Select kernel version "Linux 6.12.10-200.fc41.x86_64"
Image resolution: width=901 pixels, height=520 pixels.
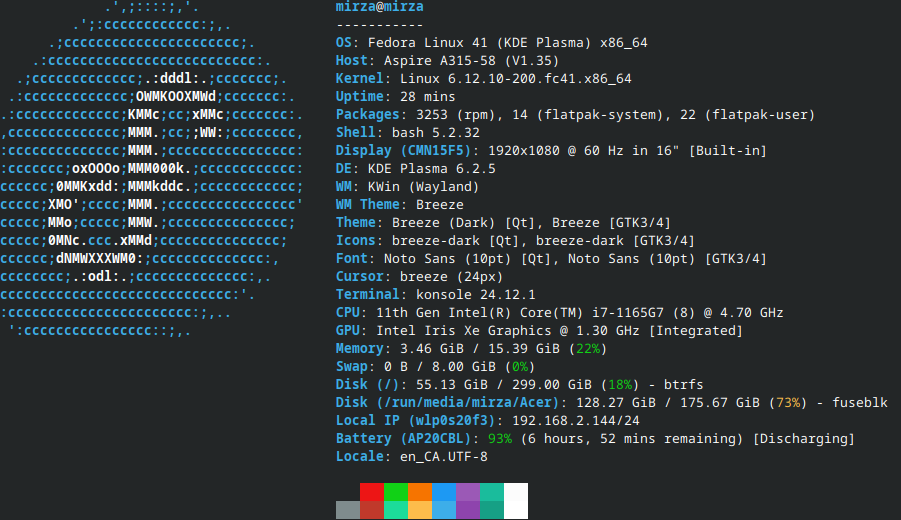515,79
